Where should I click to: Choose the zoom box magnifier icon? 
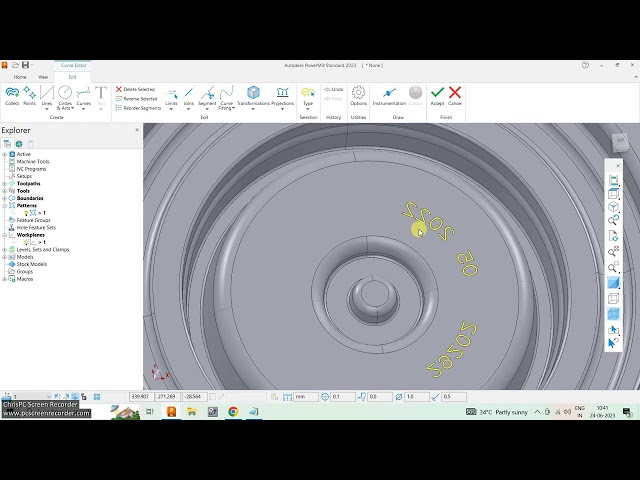tap(613, 268)
